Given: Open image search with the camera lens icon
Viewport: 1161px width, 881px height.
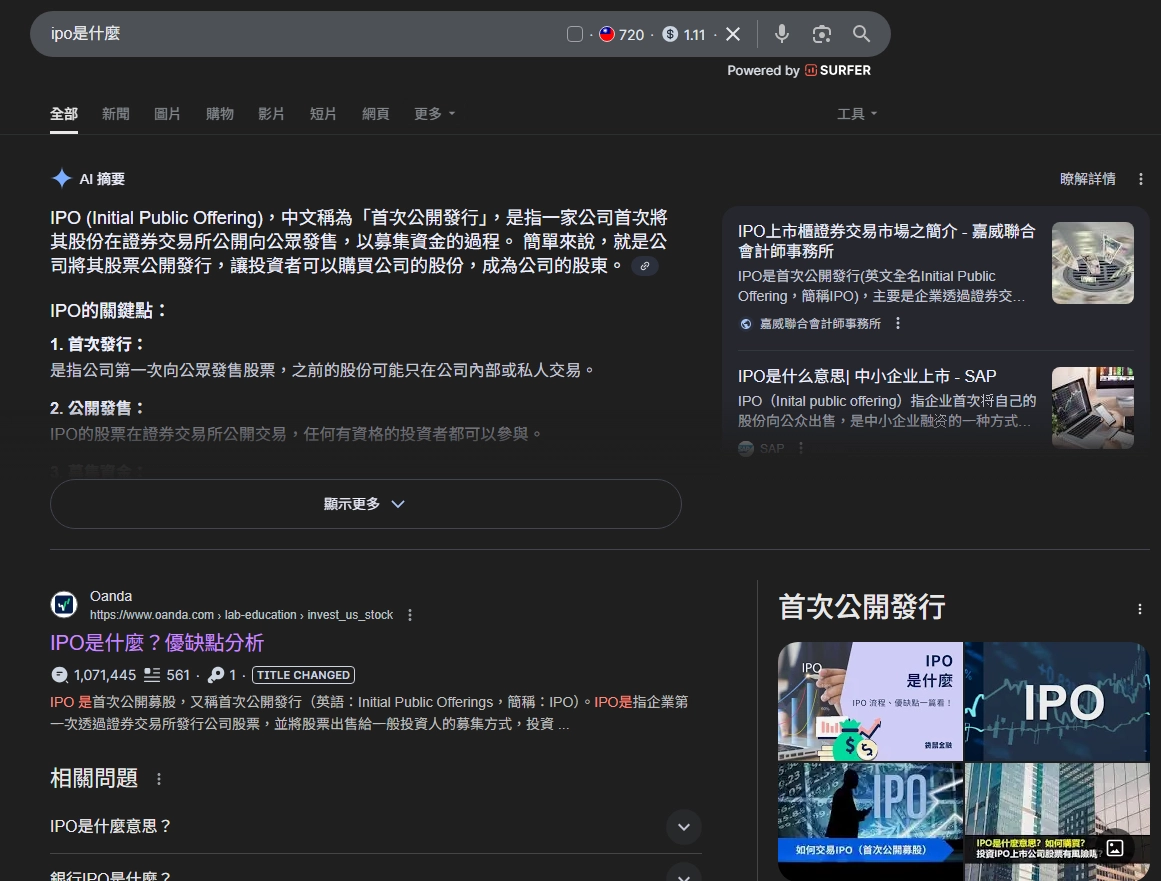Looking at the screenshot, I should point(822,34).
